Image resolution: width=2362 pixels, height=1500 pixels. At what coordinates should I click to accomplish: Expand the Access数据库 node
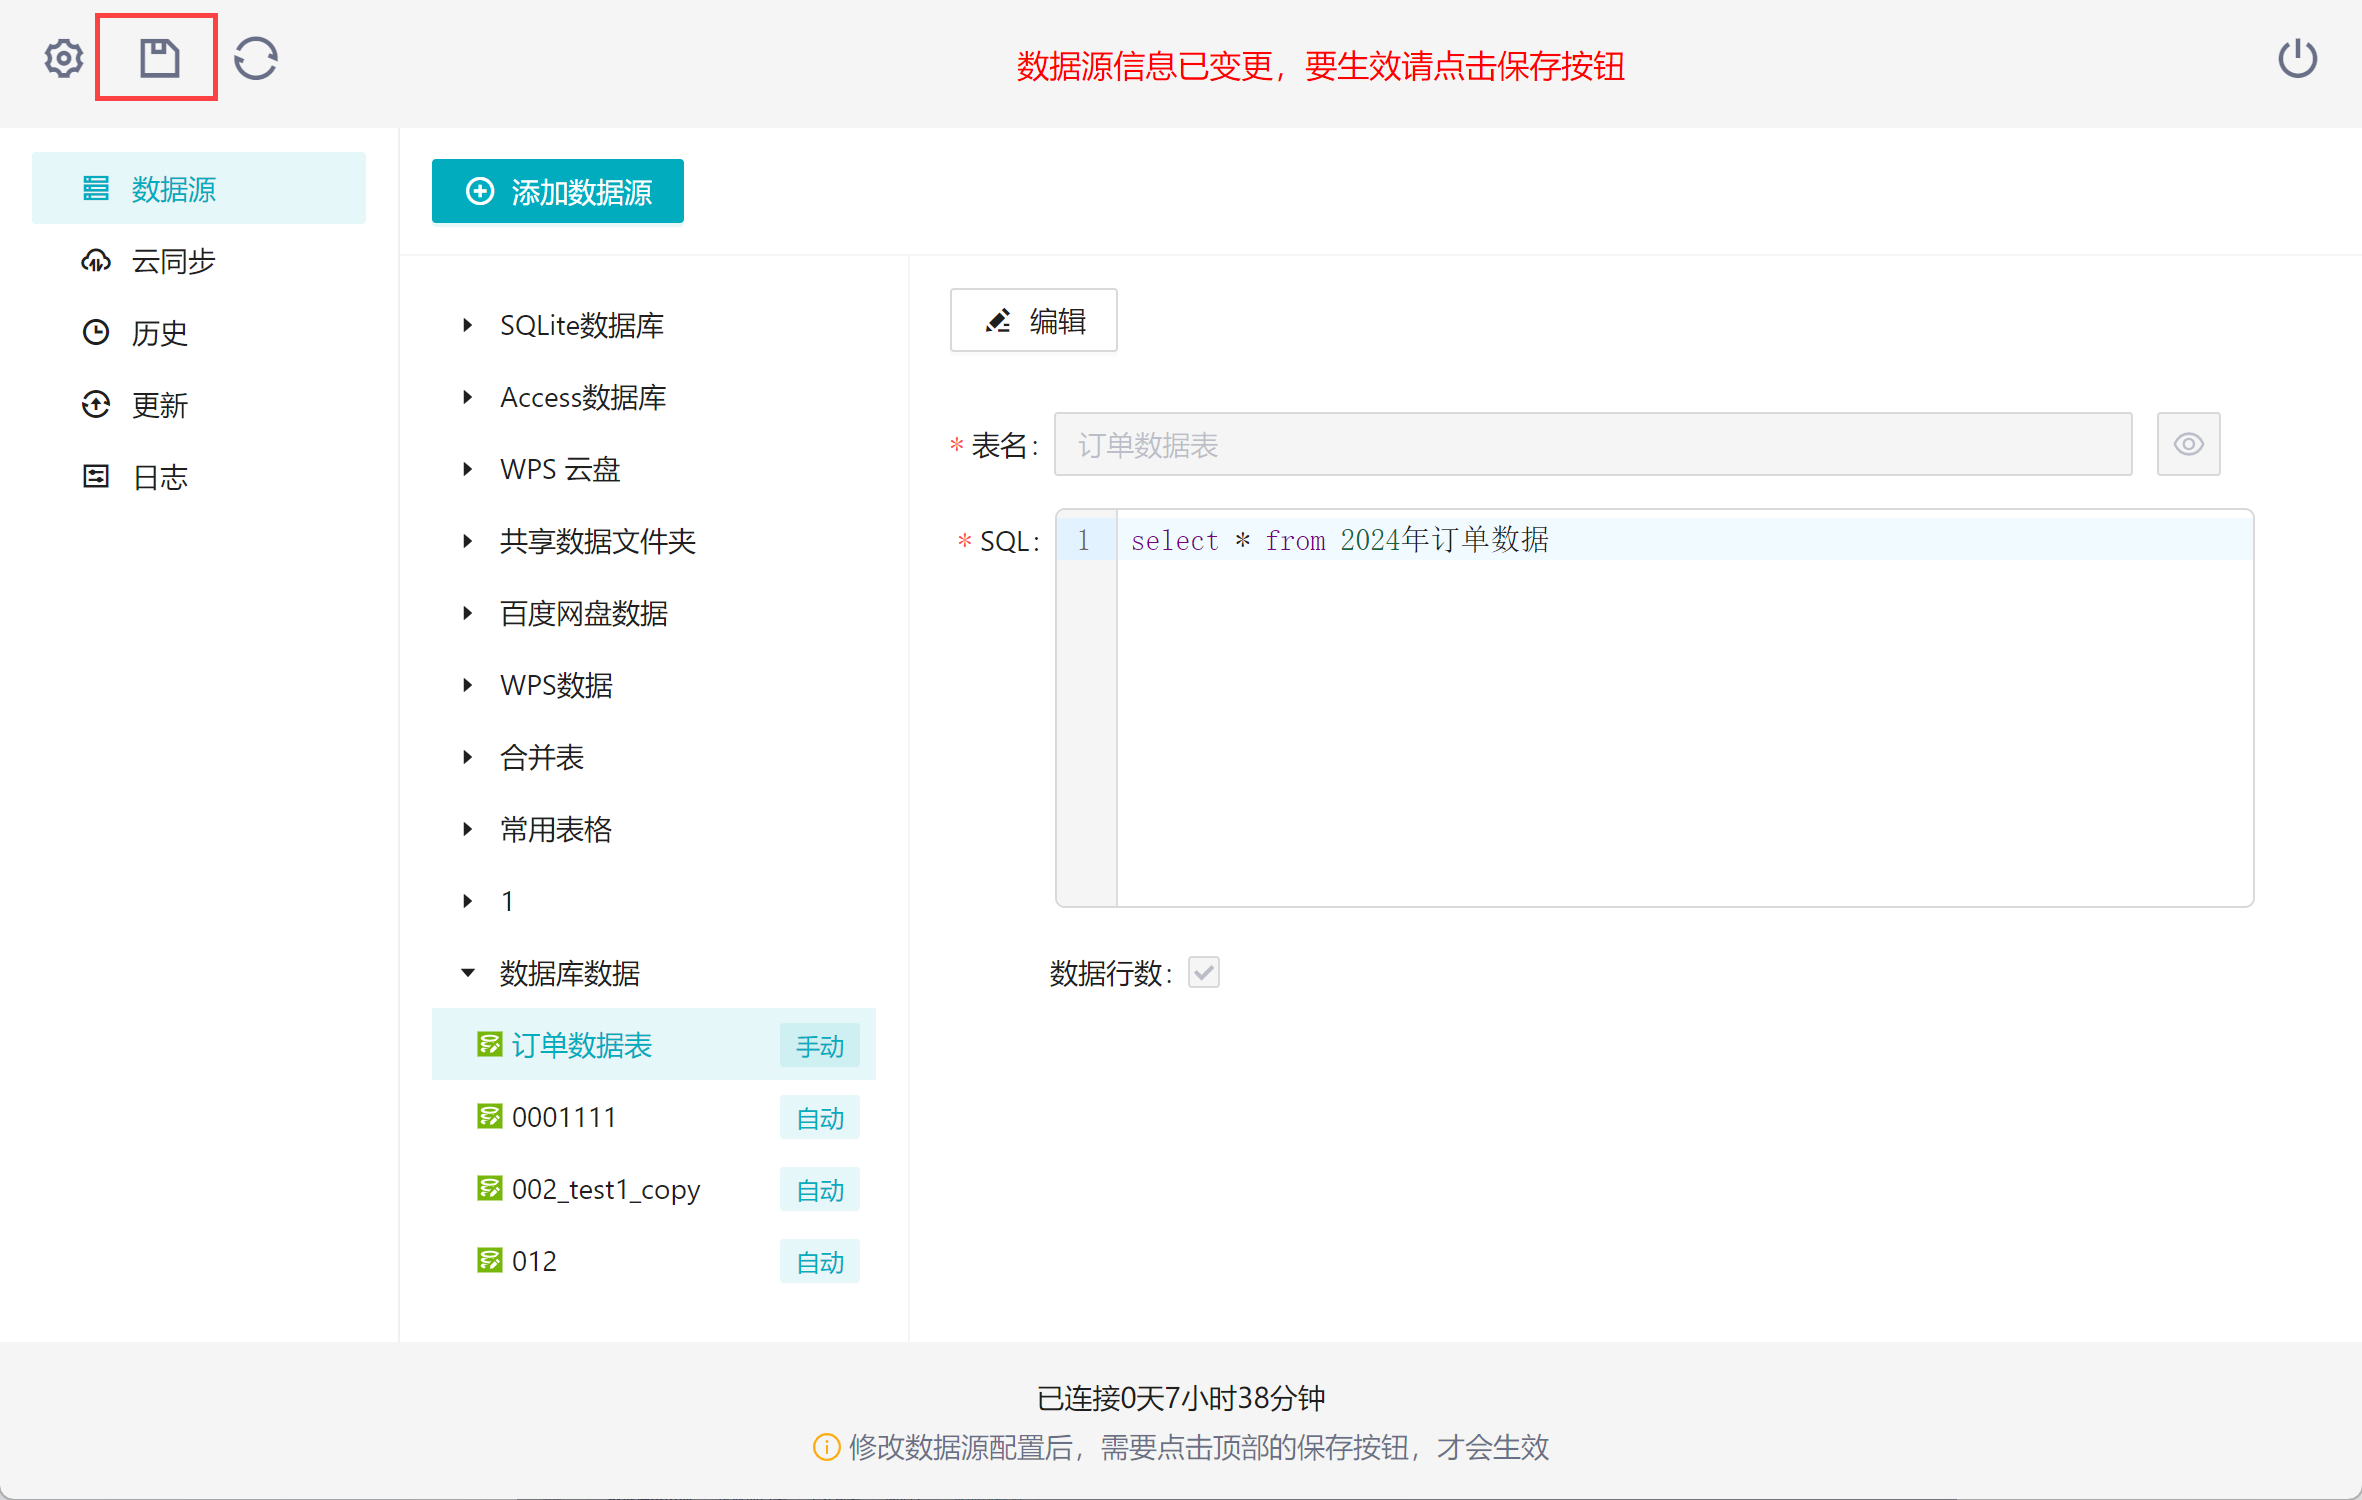pyautogui.click(x=467, y=397)
